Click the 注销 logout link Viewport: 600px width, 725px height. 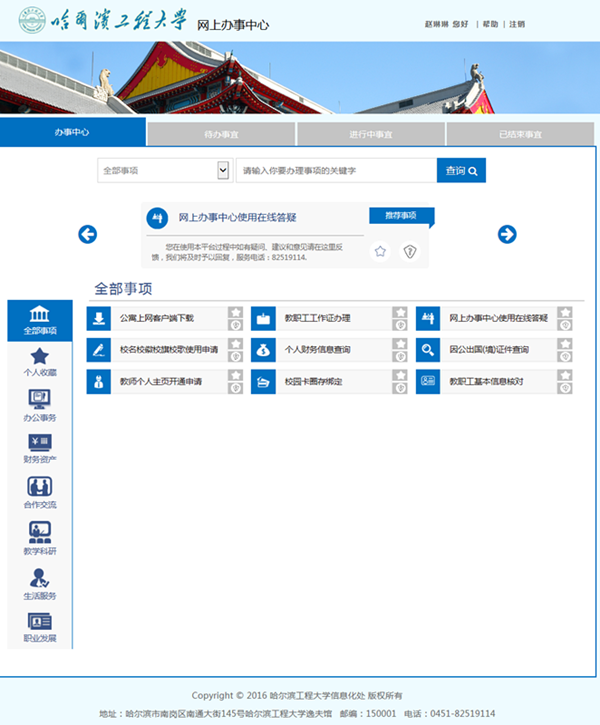pyautogui.click(x=517, y=24)
